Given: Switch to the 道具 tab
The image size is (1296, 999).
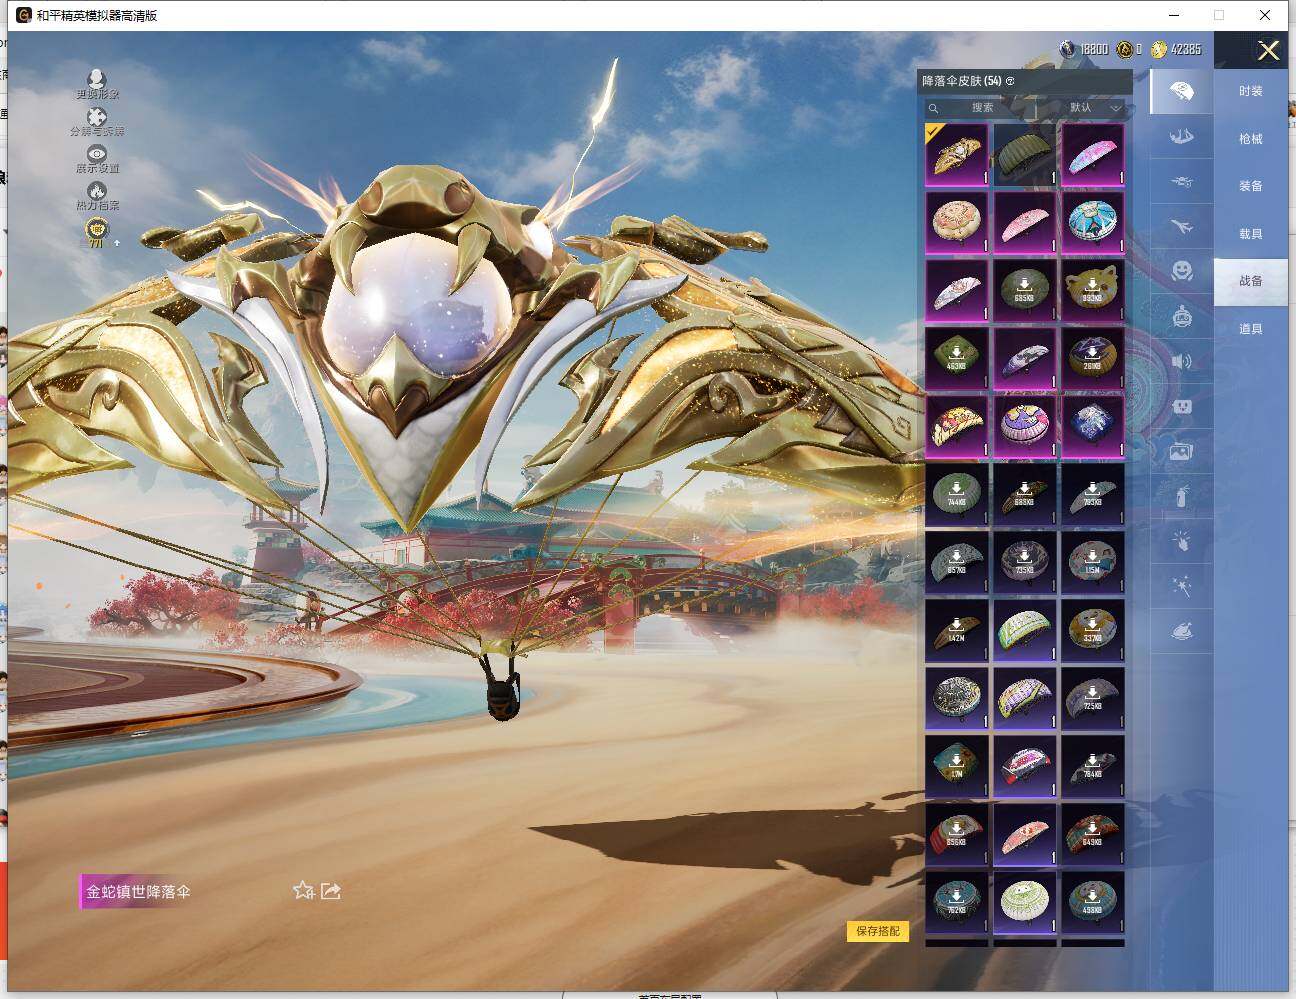Looking at the screenshot, I should 1250,329.
